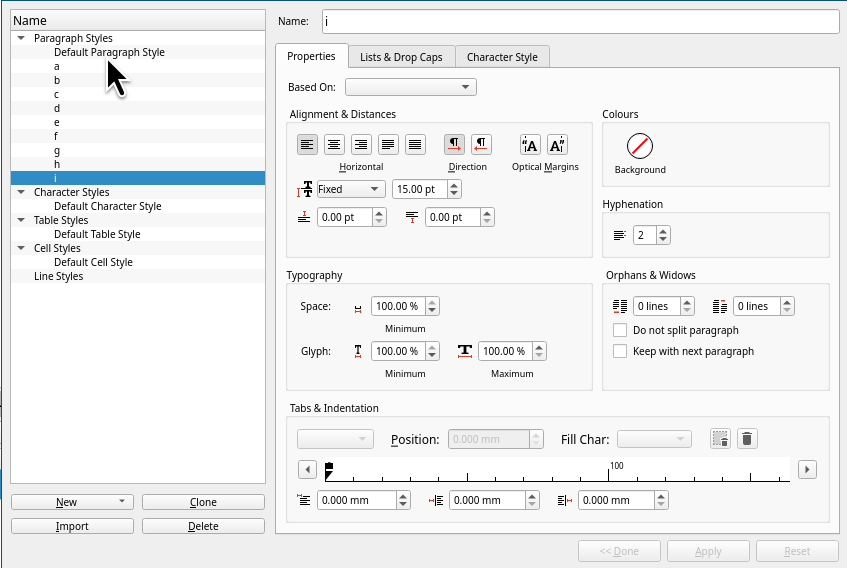This screenshot has width=847, height=568.
Task: Toggle left-to-right direction button
Action: click(x=454, y=145)
